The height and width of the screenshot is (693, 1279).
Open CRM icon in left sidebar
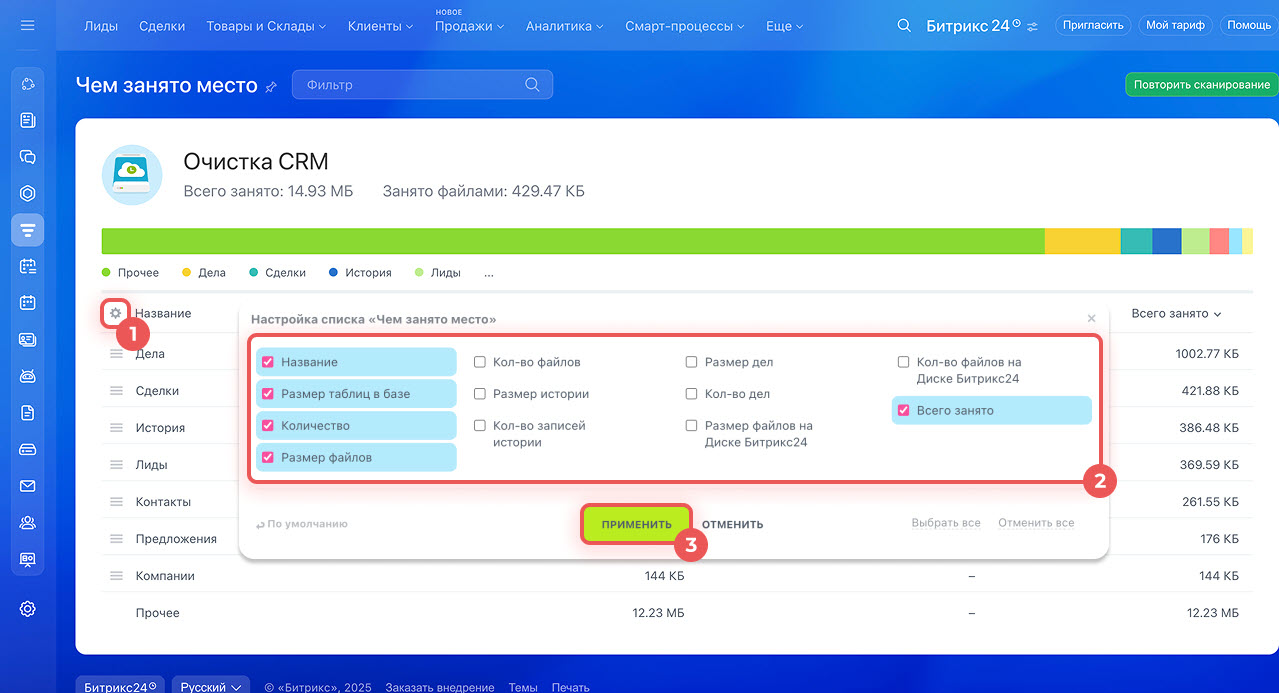[x=28, y=230]
